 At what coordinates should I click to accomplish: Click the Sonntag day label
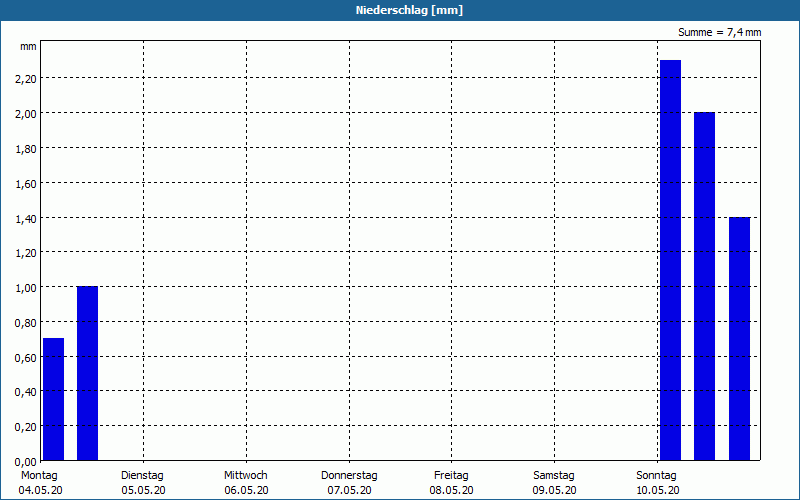(x=656, y=476)
